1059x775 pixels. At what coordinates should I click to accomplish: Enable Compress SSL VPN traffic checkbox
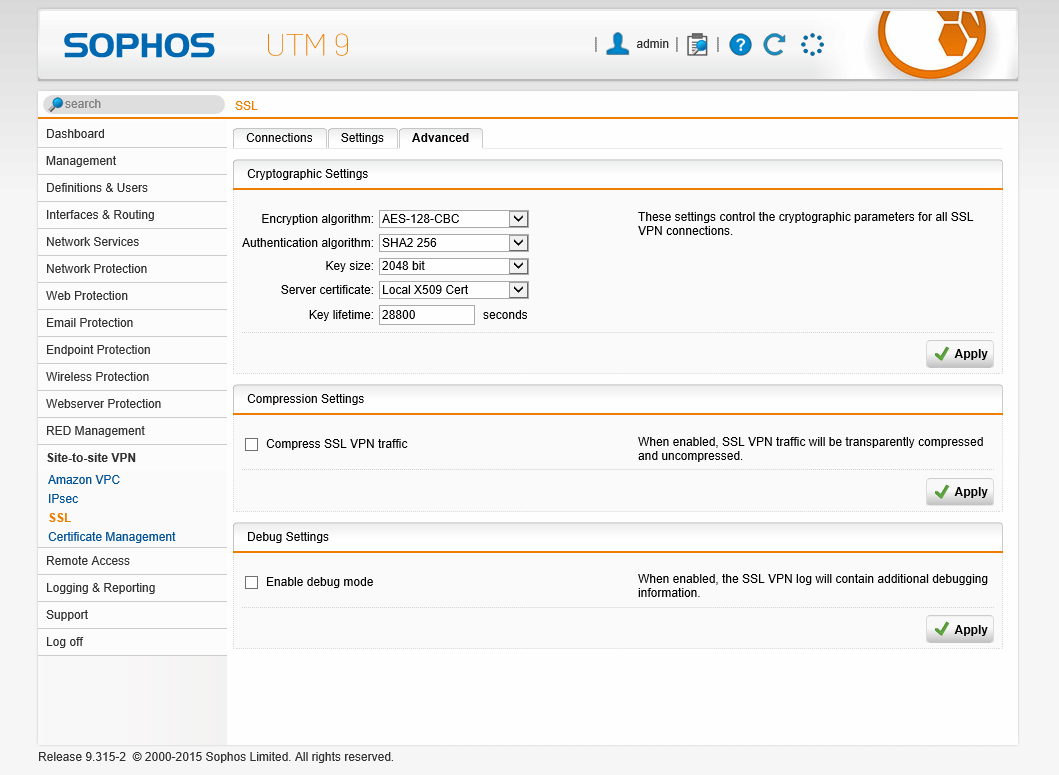click(252, 444)
